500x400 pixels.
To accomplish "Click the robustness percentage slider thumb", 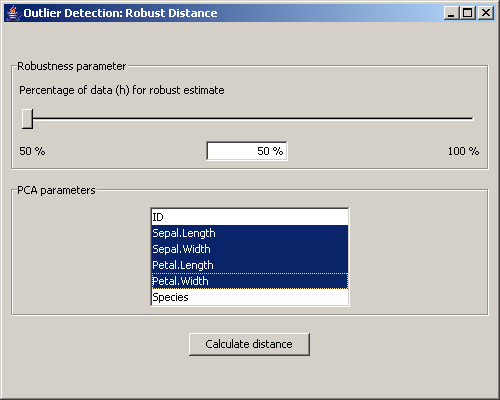I will tap(27, 119).
